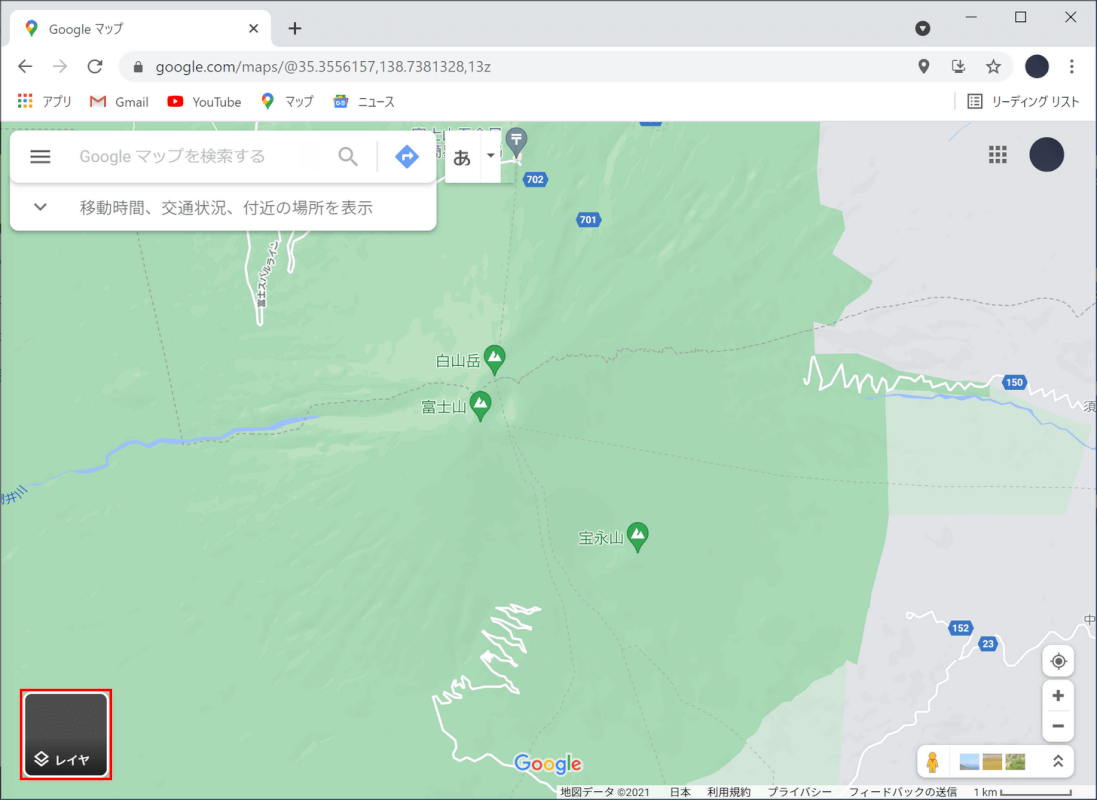Click the route 152 road shield
Screen dimensions: 1097x800
tap(961, 628)
